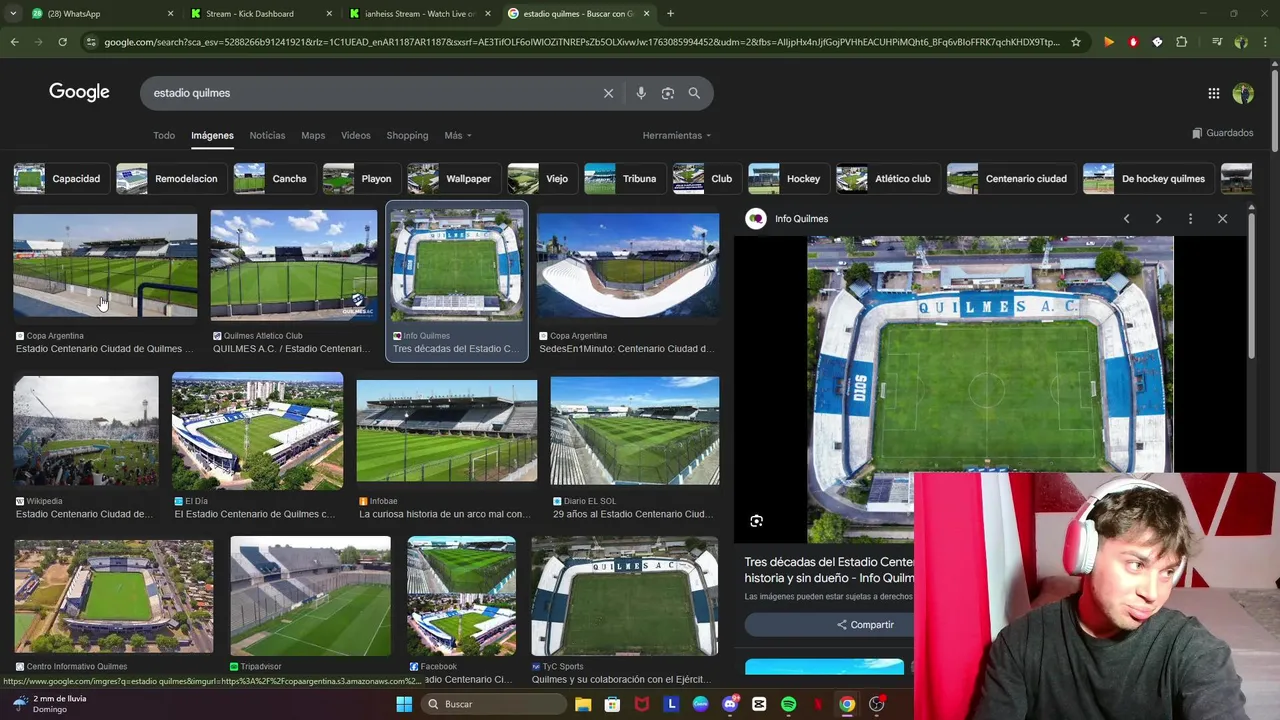Switch to the Shopping tab
This screenshot has height=720, width=1280.
407,135
